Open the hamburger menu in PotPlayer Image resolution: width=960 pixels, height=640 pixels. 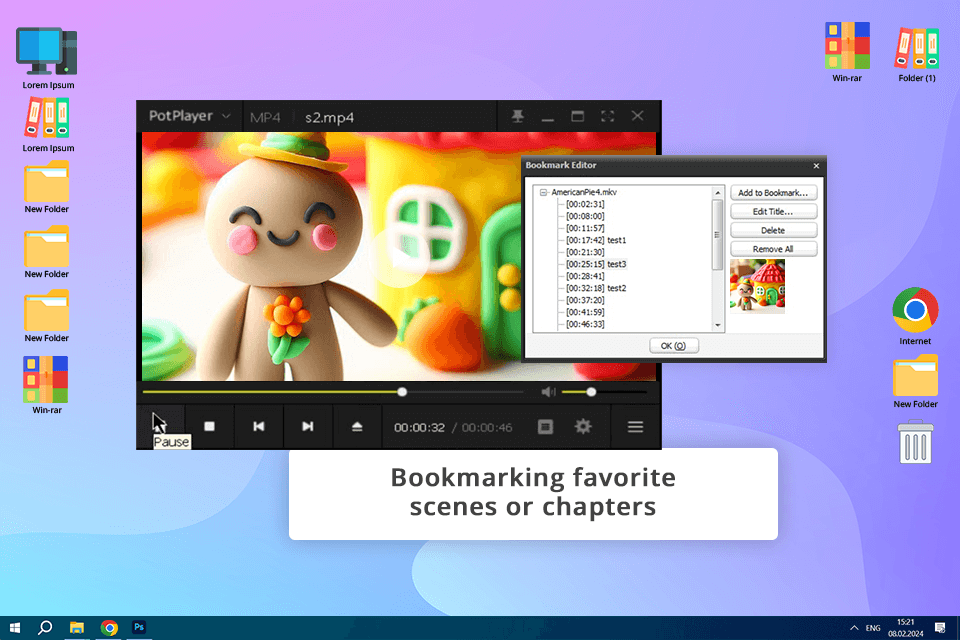click(x=635, y=426)
